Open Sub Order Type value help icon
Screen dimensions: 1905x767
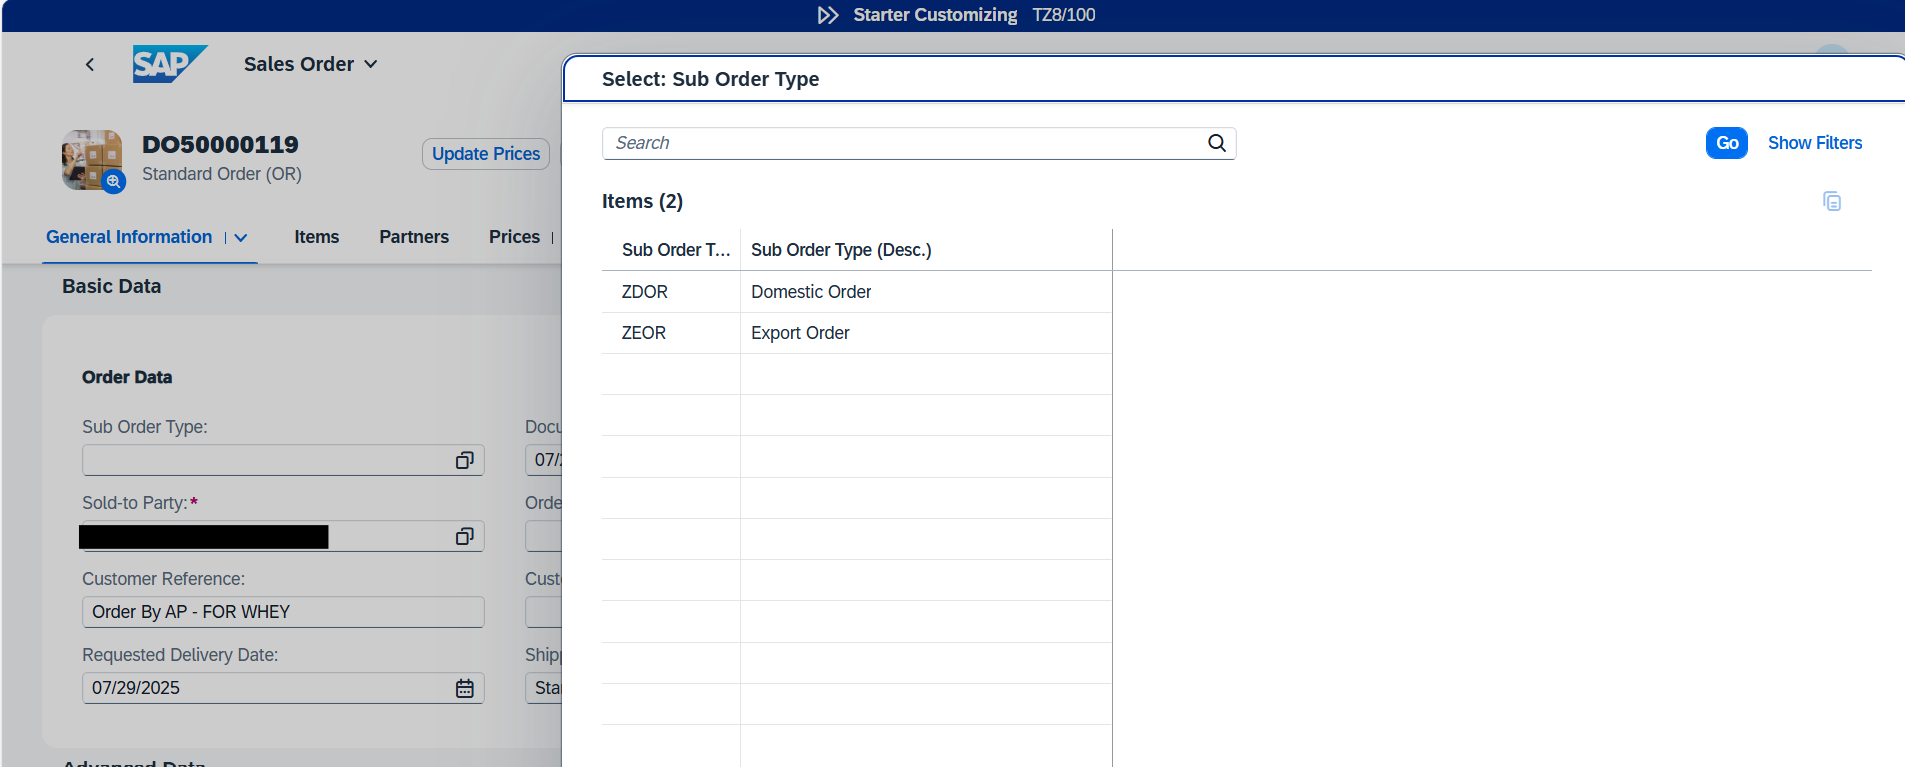(x=465, y=460)
